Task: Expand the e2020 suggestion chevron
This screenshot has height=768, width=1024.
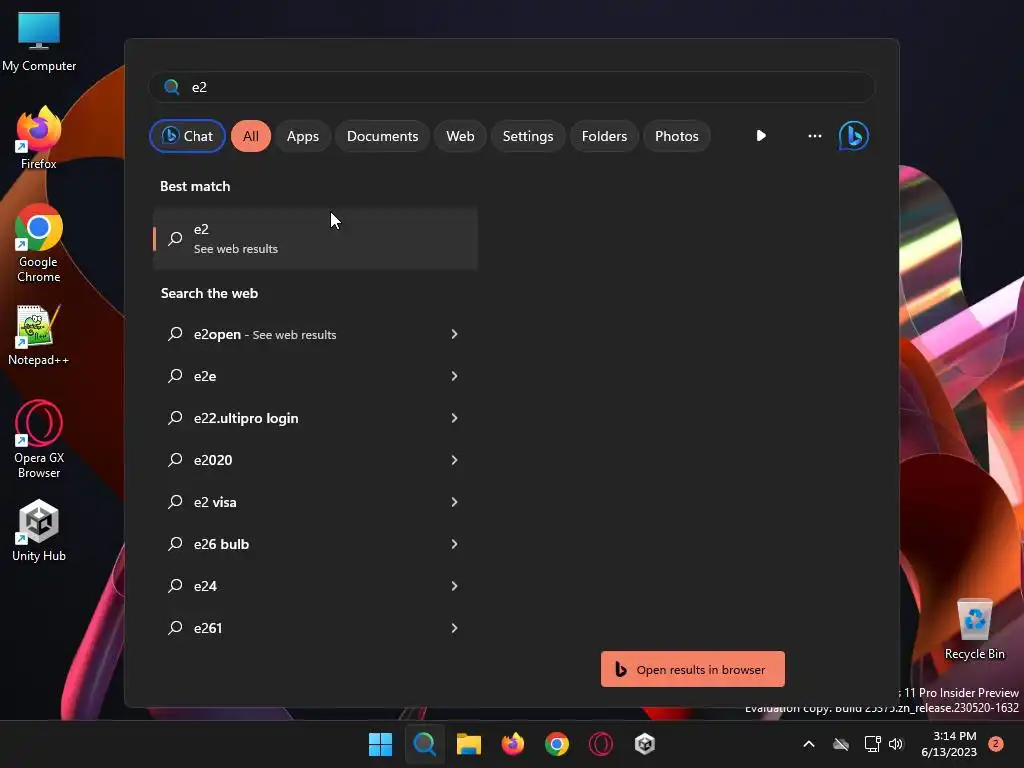Action: tap(454, 460)
